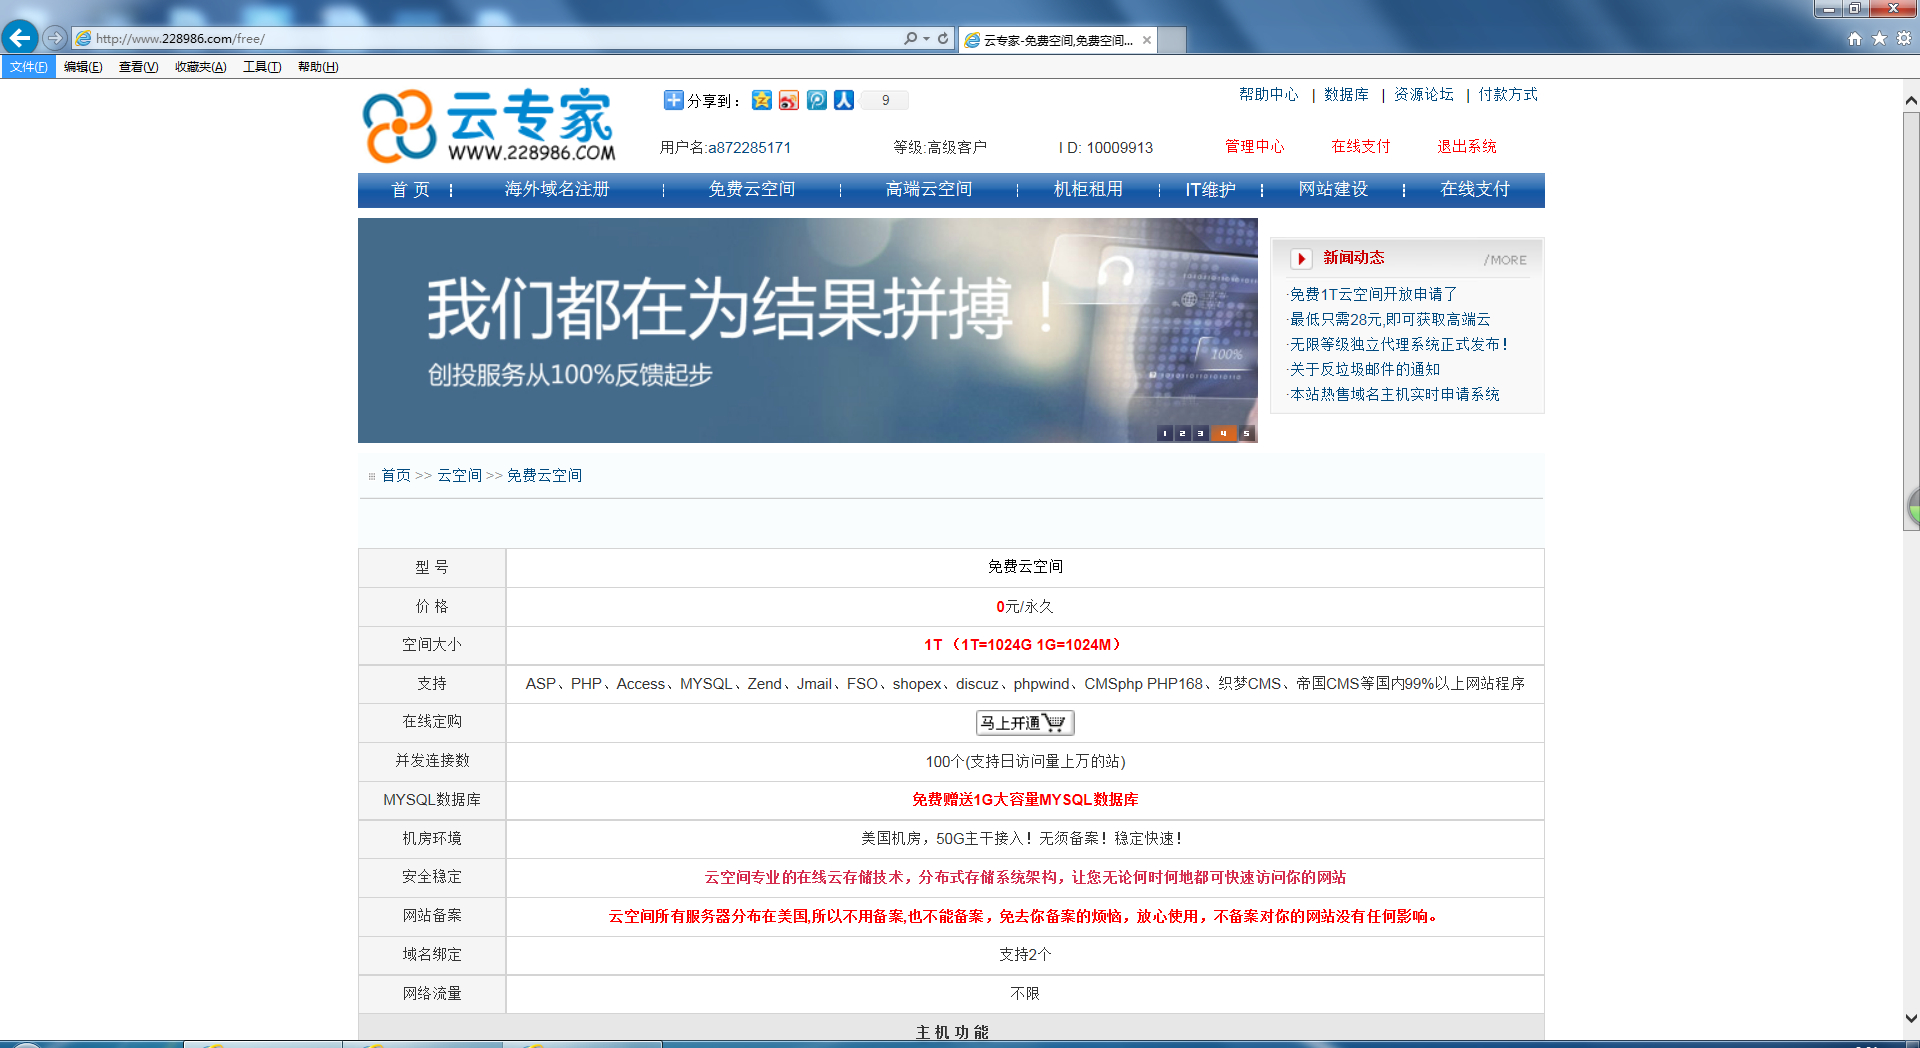This screenshot has height=1048, width=1920.
Task: Show banner slide 5
Action: coord(1246,433)
